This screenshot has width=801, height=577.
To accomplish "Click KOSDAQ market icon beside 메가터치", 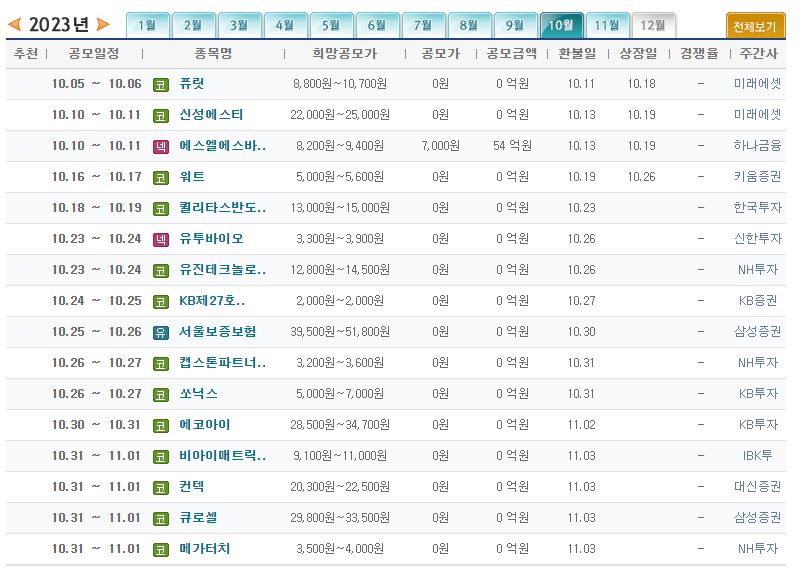I will pyautogui.click(x=161, y=550).
